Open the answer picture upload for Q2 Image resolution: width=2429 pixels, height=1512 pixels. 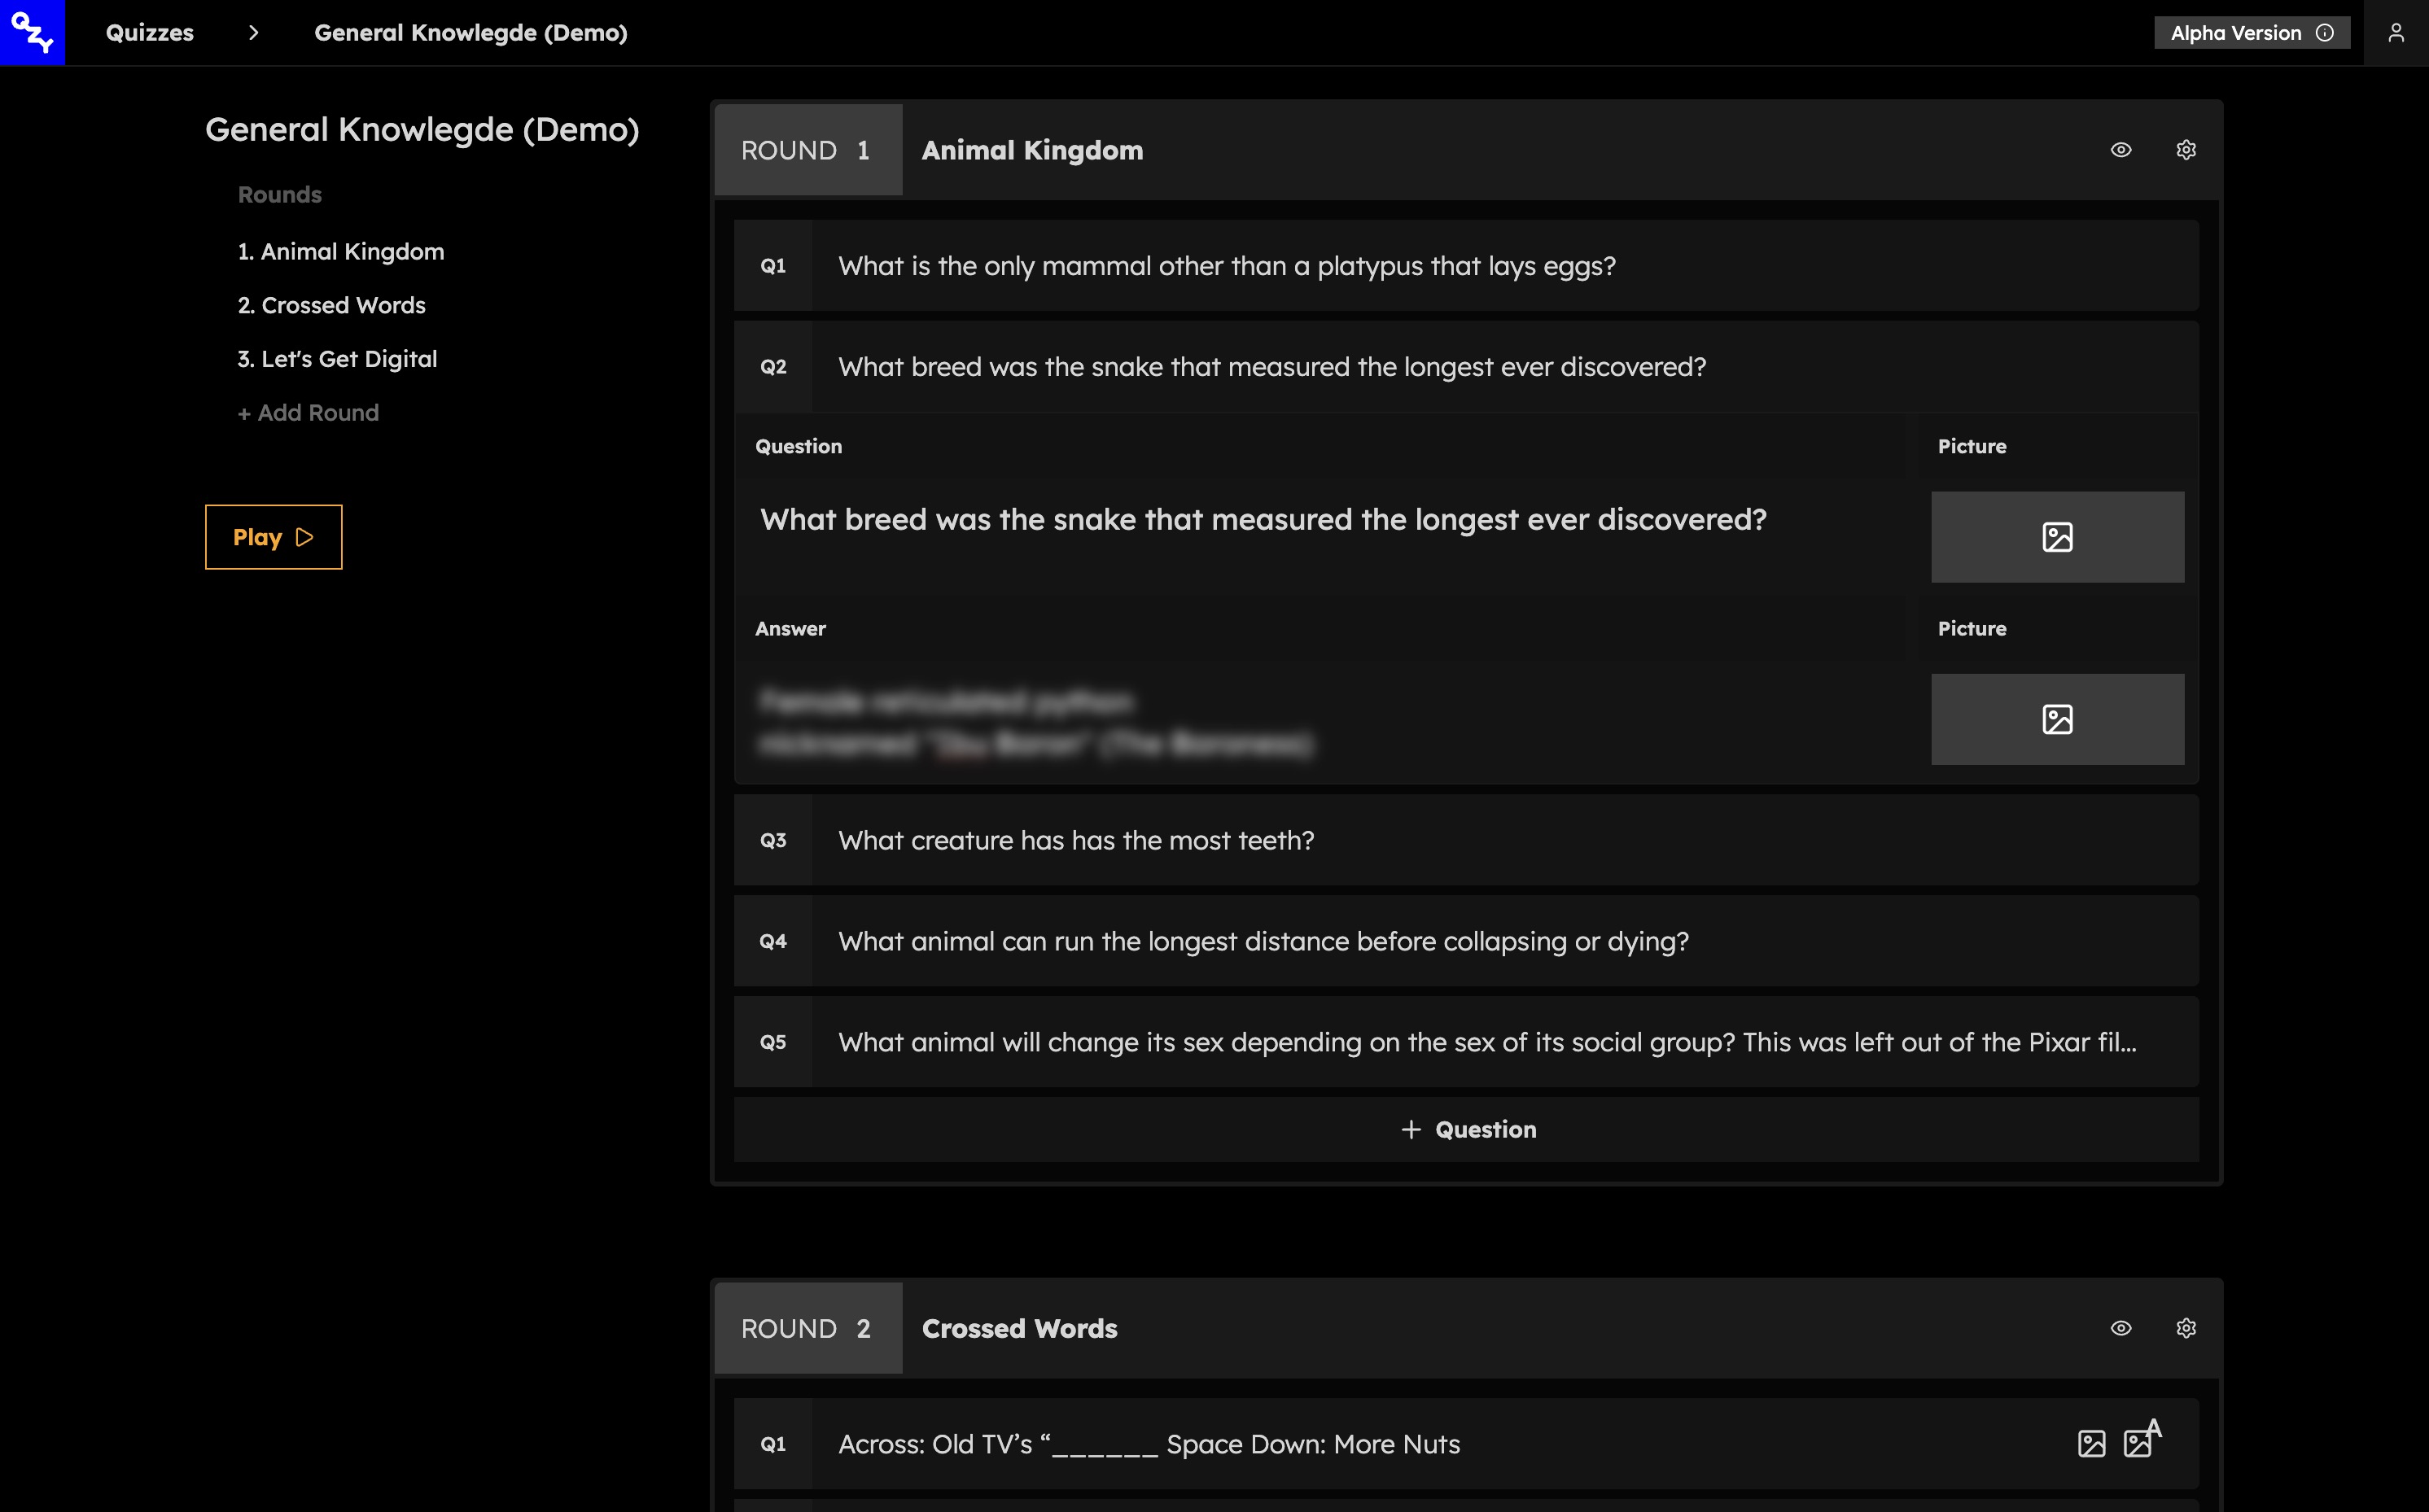(2057, 719)
